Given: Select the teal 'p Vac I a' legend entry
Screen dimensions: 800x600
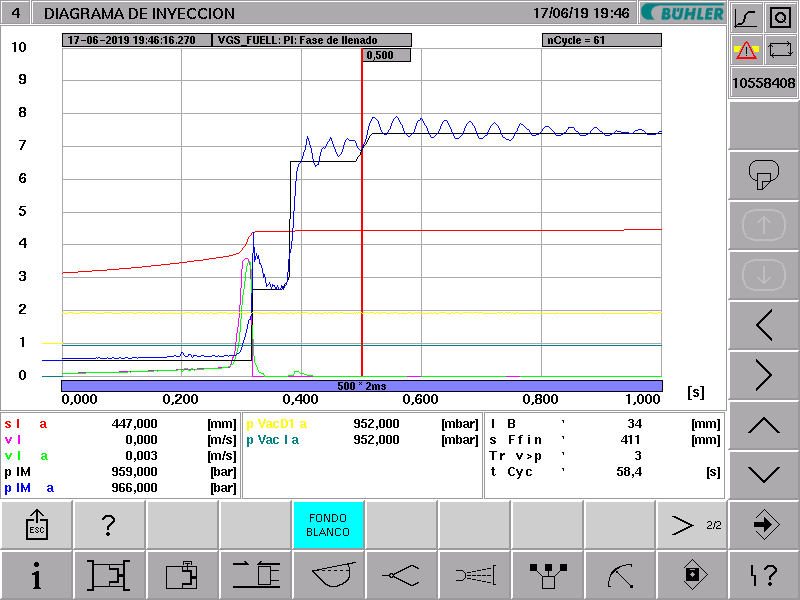Looking at the screenshot, I should pos(272,440).
